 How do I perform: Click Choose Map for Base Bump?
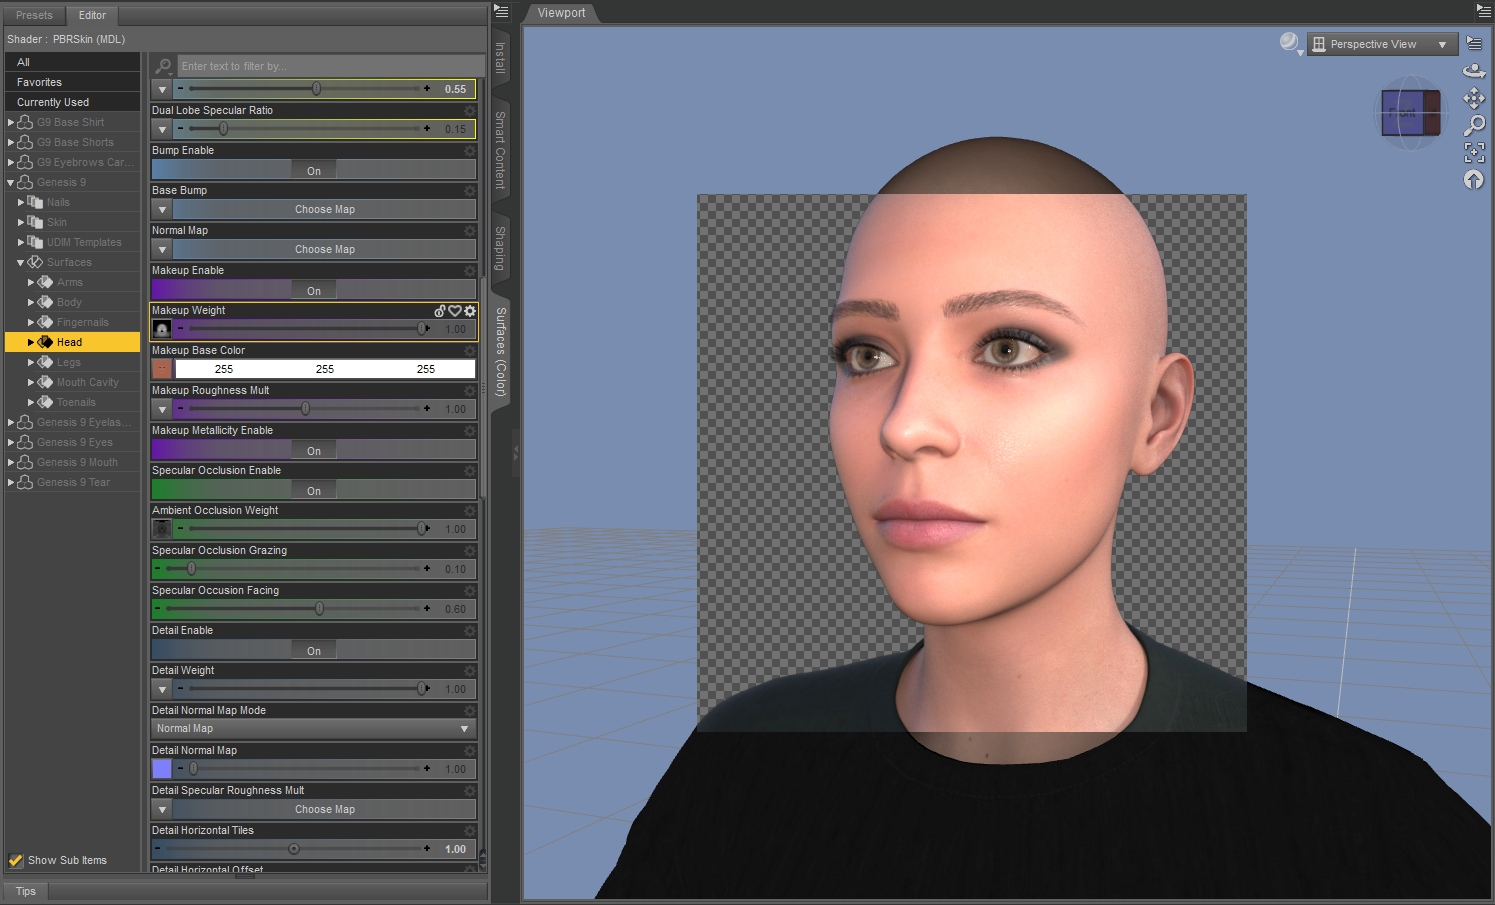[325, 209]
